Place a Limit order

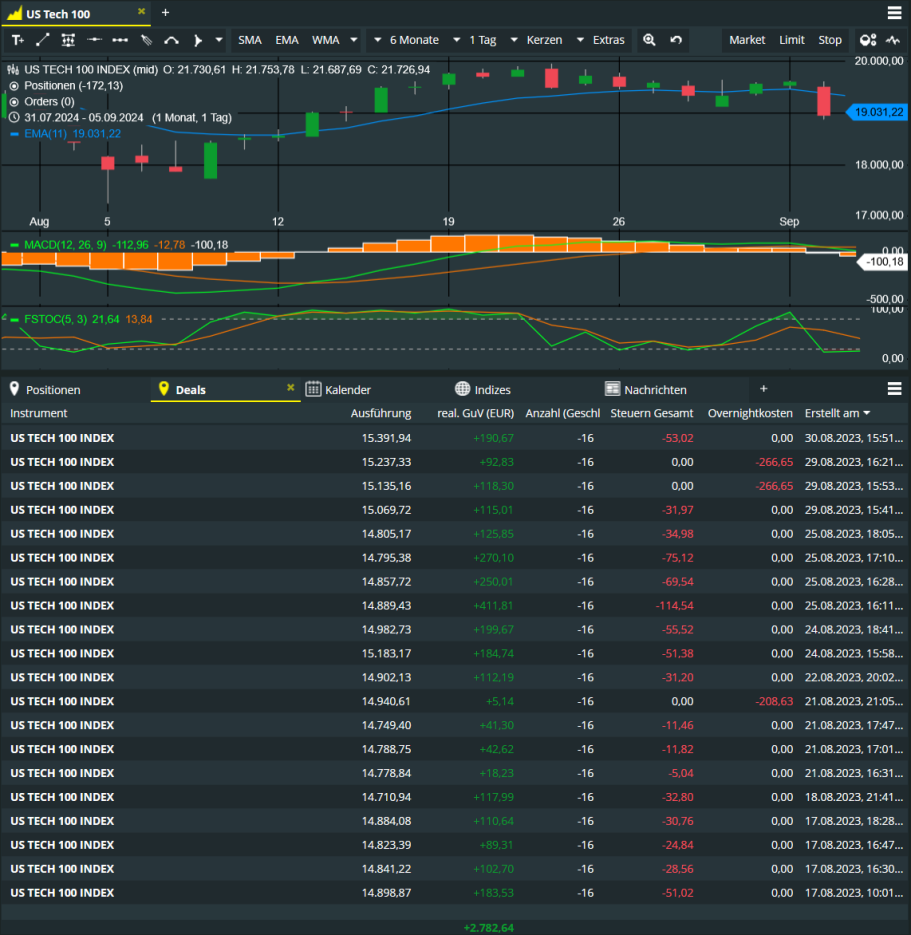coord(792,40)
